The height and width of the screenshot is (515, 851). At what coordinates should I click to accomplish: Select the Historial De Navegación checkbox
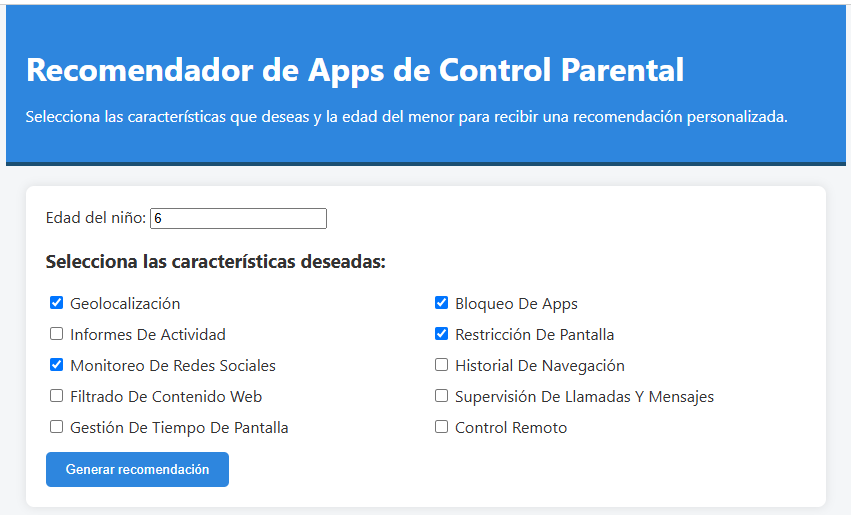[x=441, y=365]
